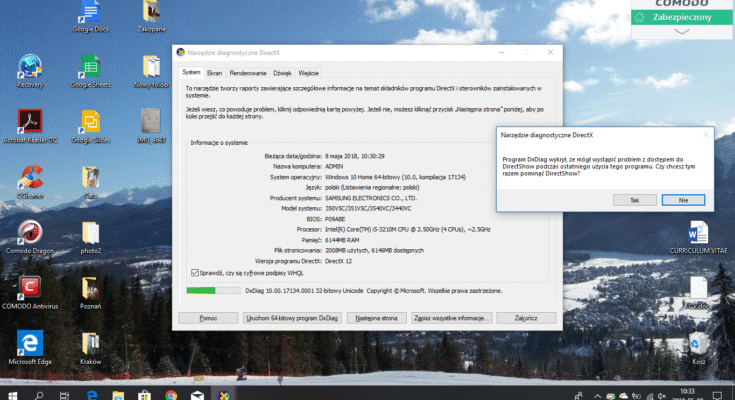Viewport: 735px width, 400px height.
Task: Click the network Wi-Fi tray icon
Action: [650, 396]
